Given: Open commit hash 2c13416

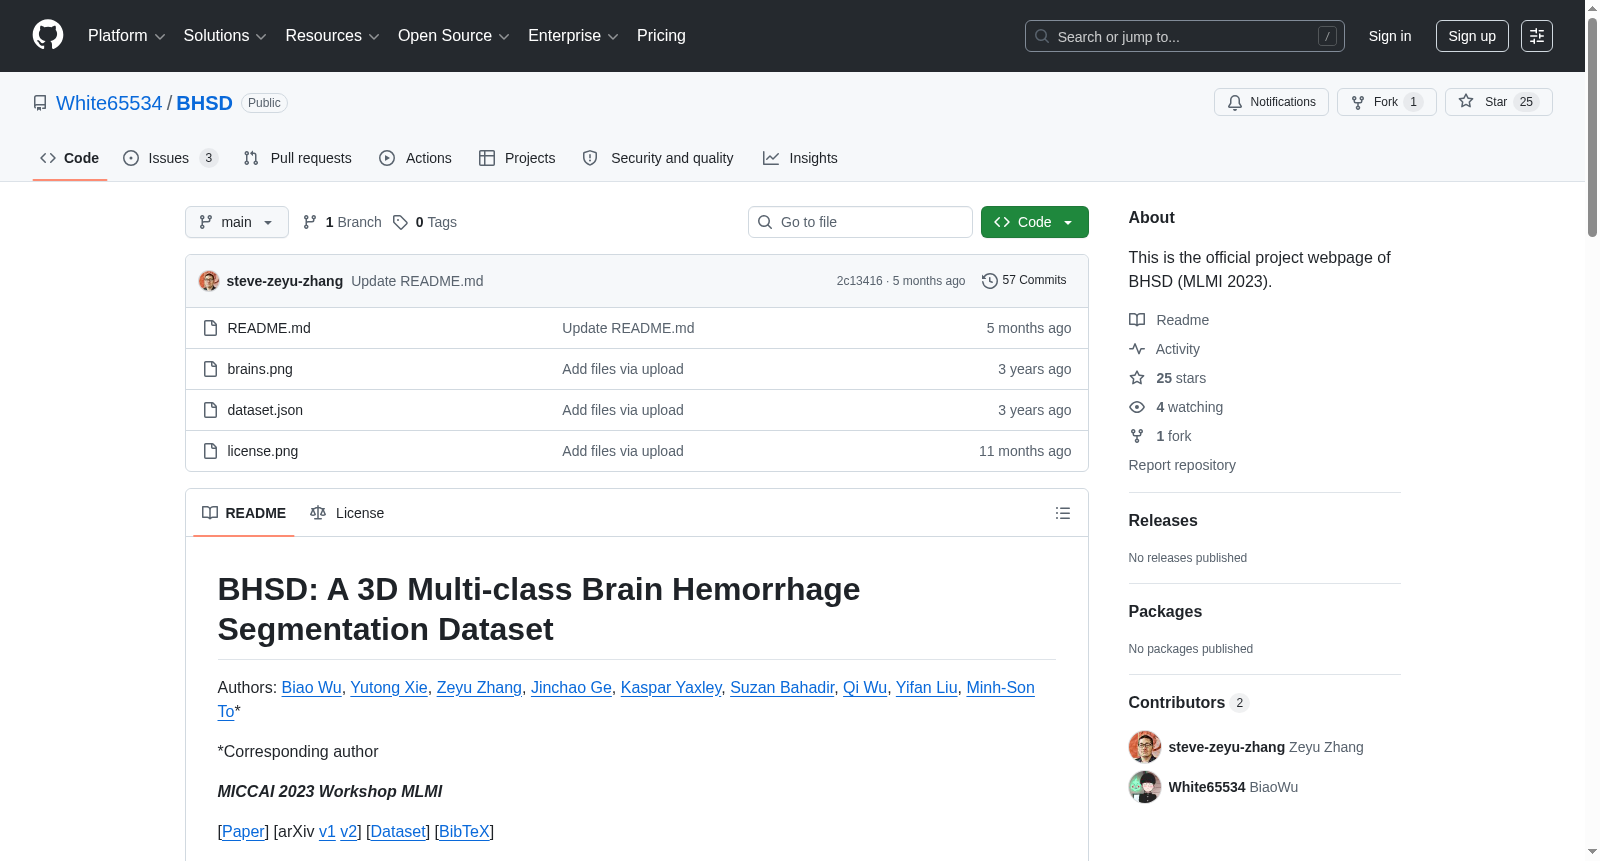Looking at the screenshot, I should coord(860,281).
